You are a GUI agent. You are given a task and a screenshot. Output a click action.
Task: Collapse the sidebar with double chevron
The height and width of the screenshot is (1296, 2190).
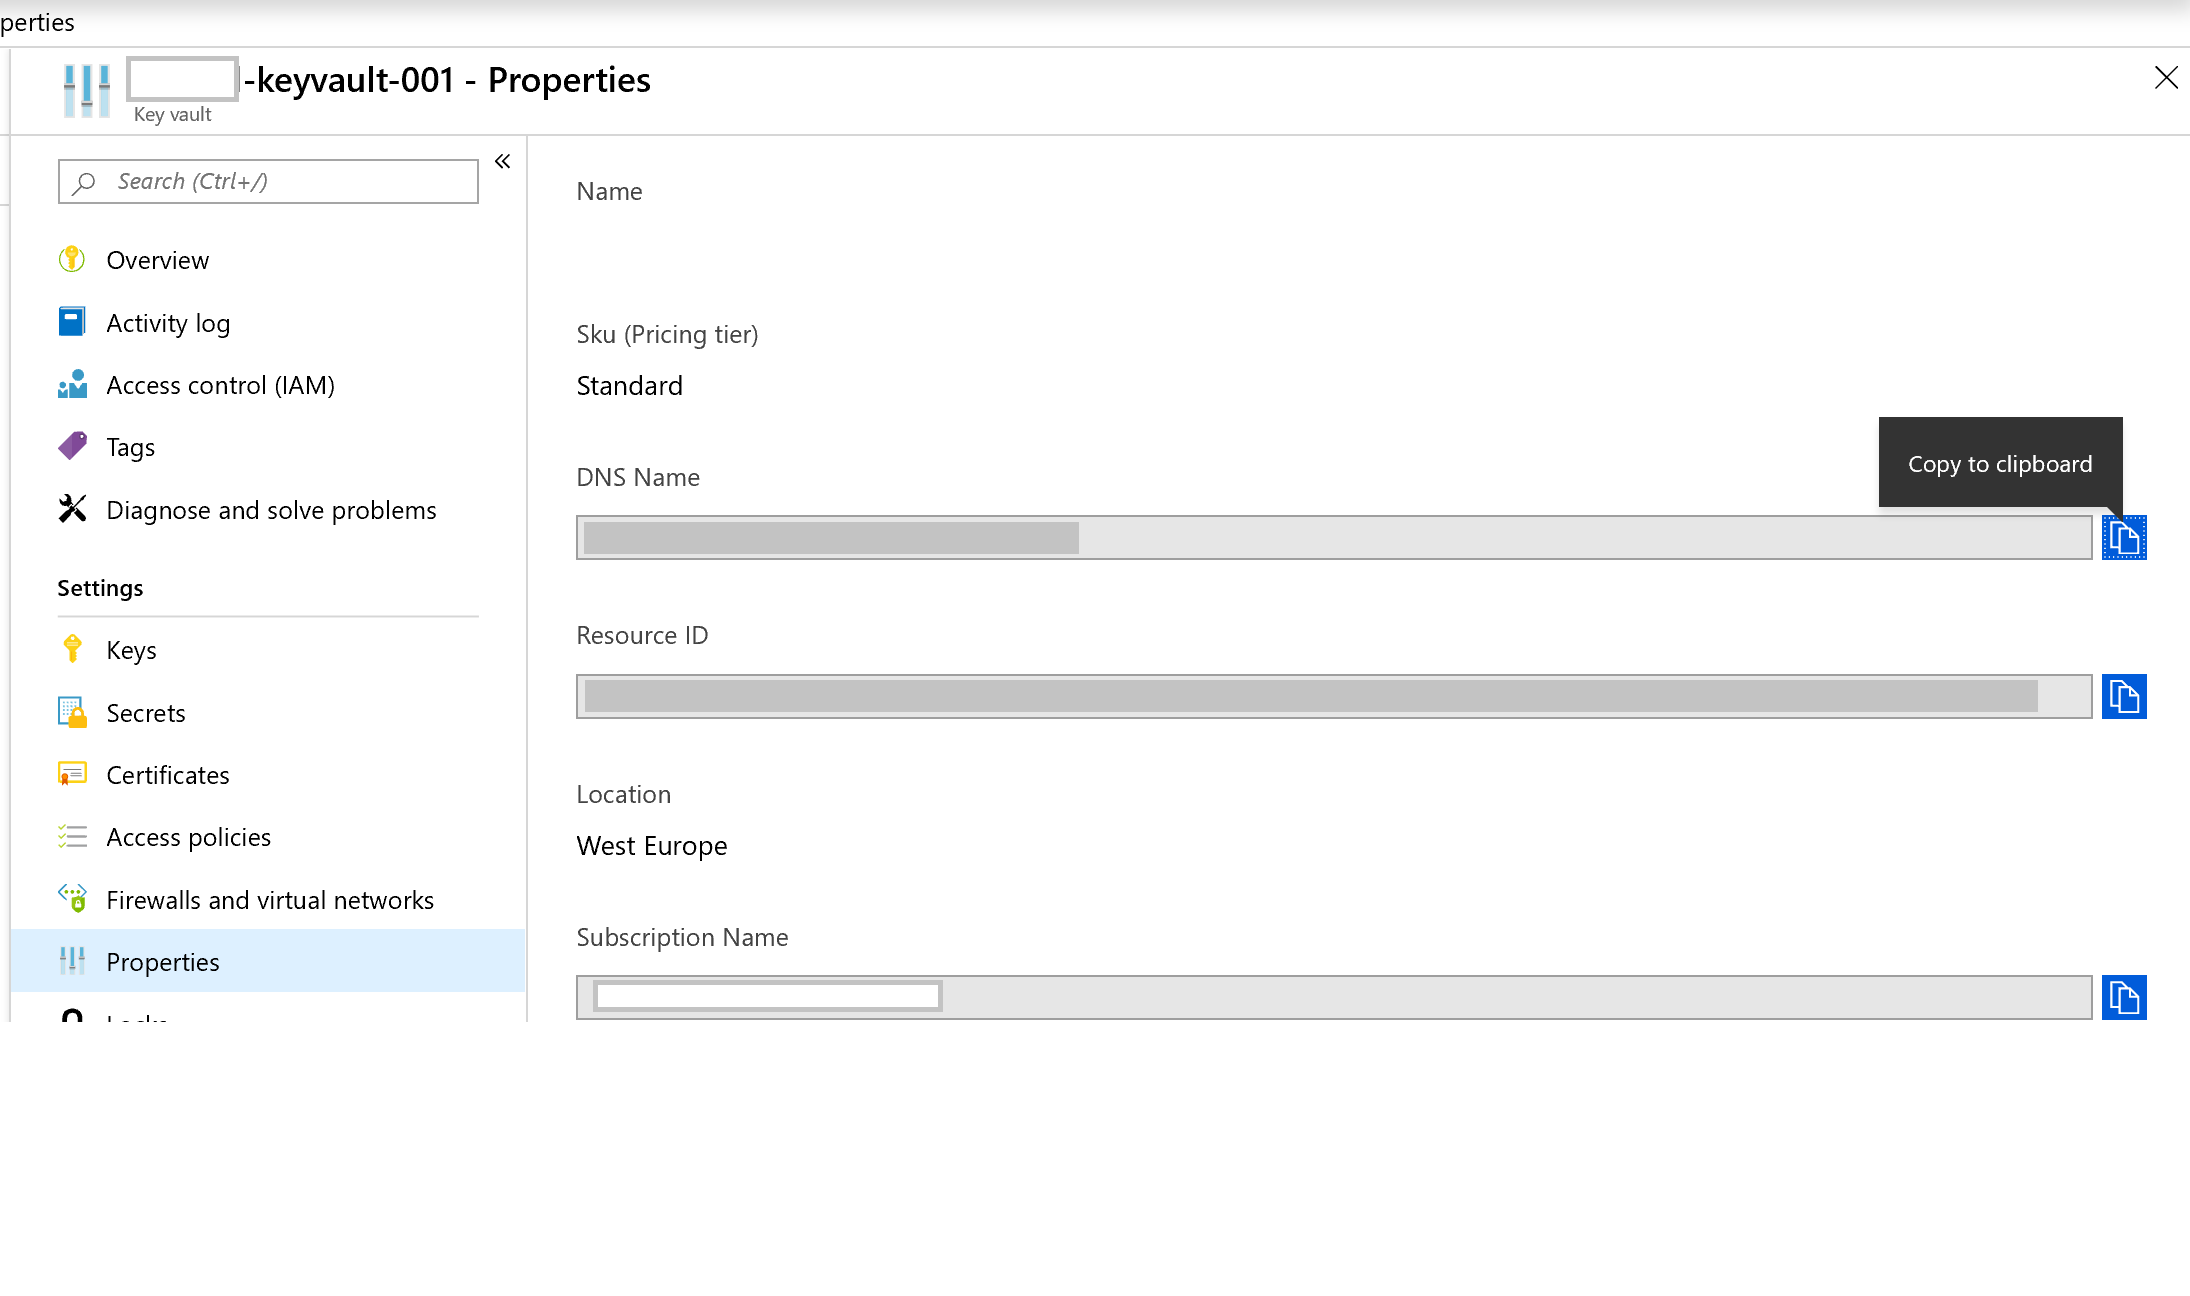502,162
